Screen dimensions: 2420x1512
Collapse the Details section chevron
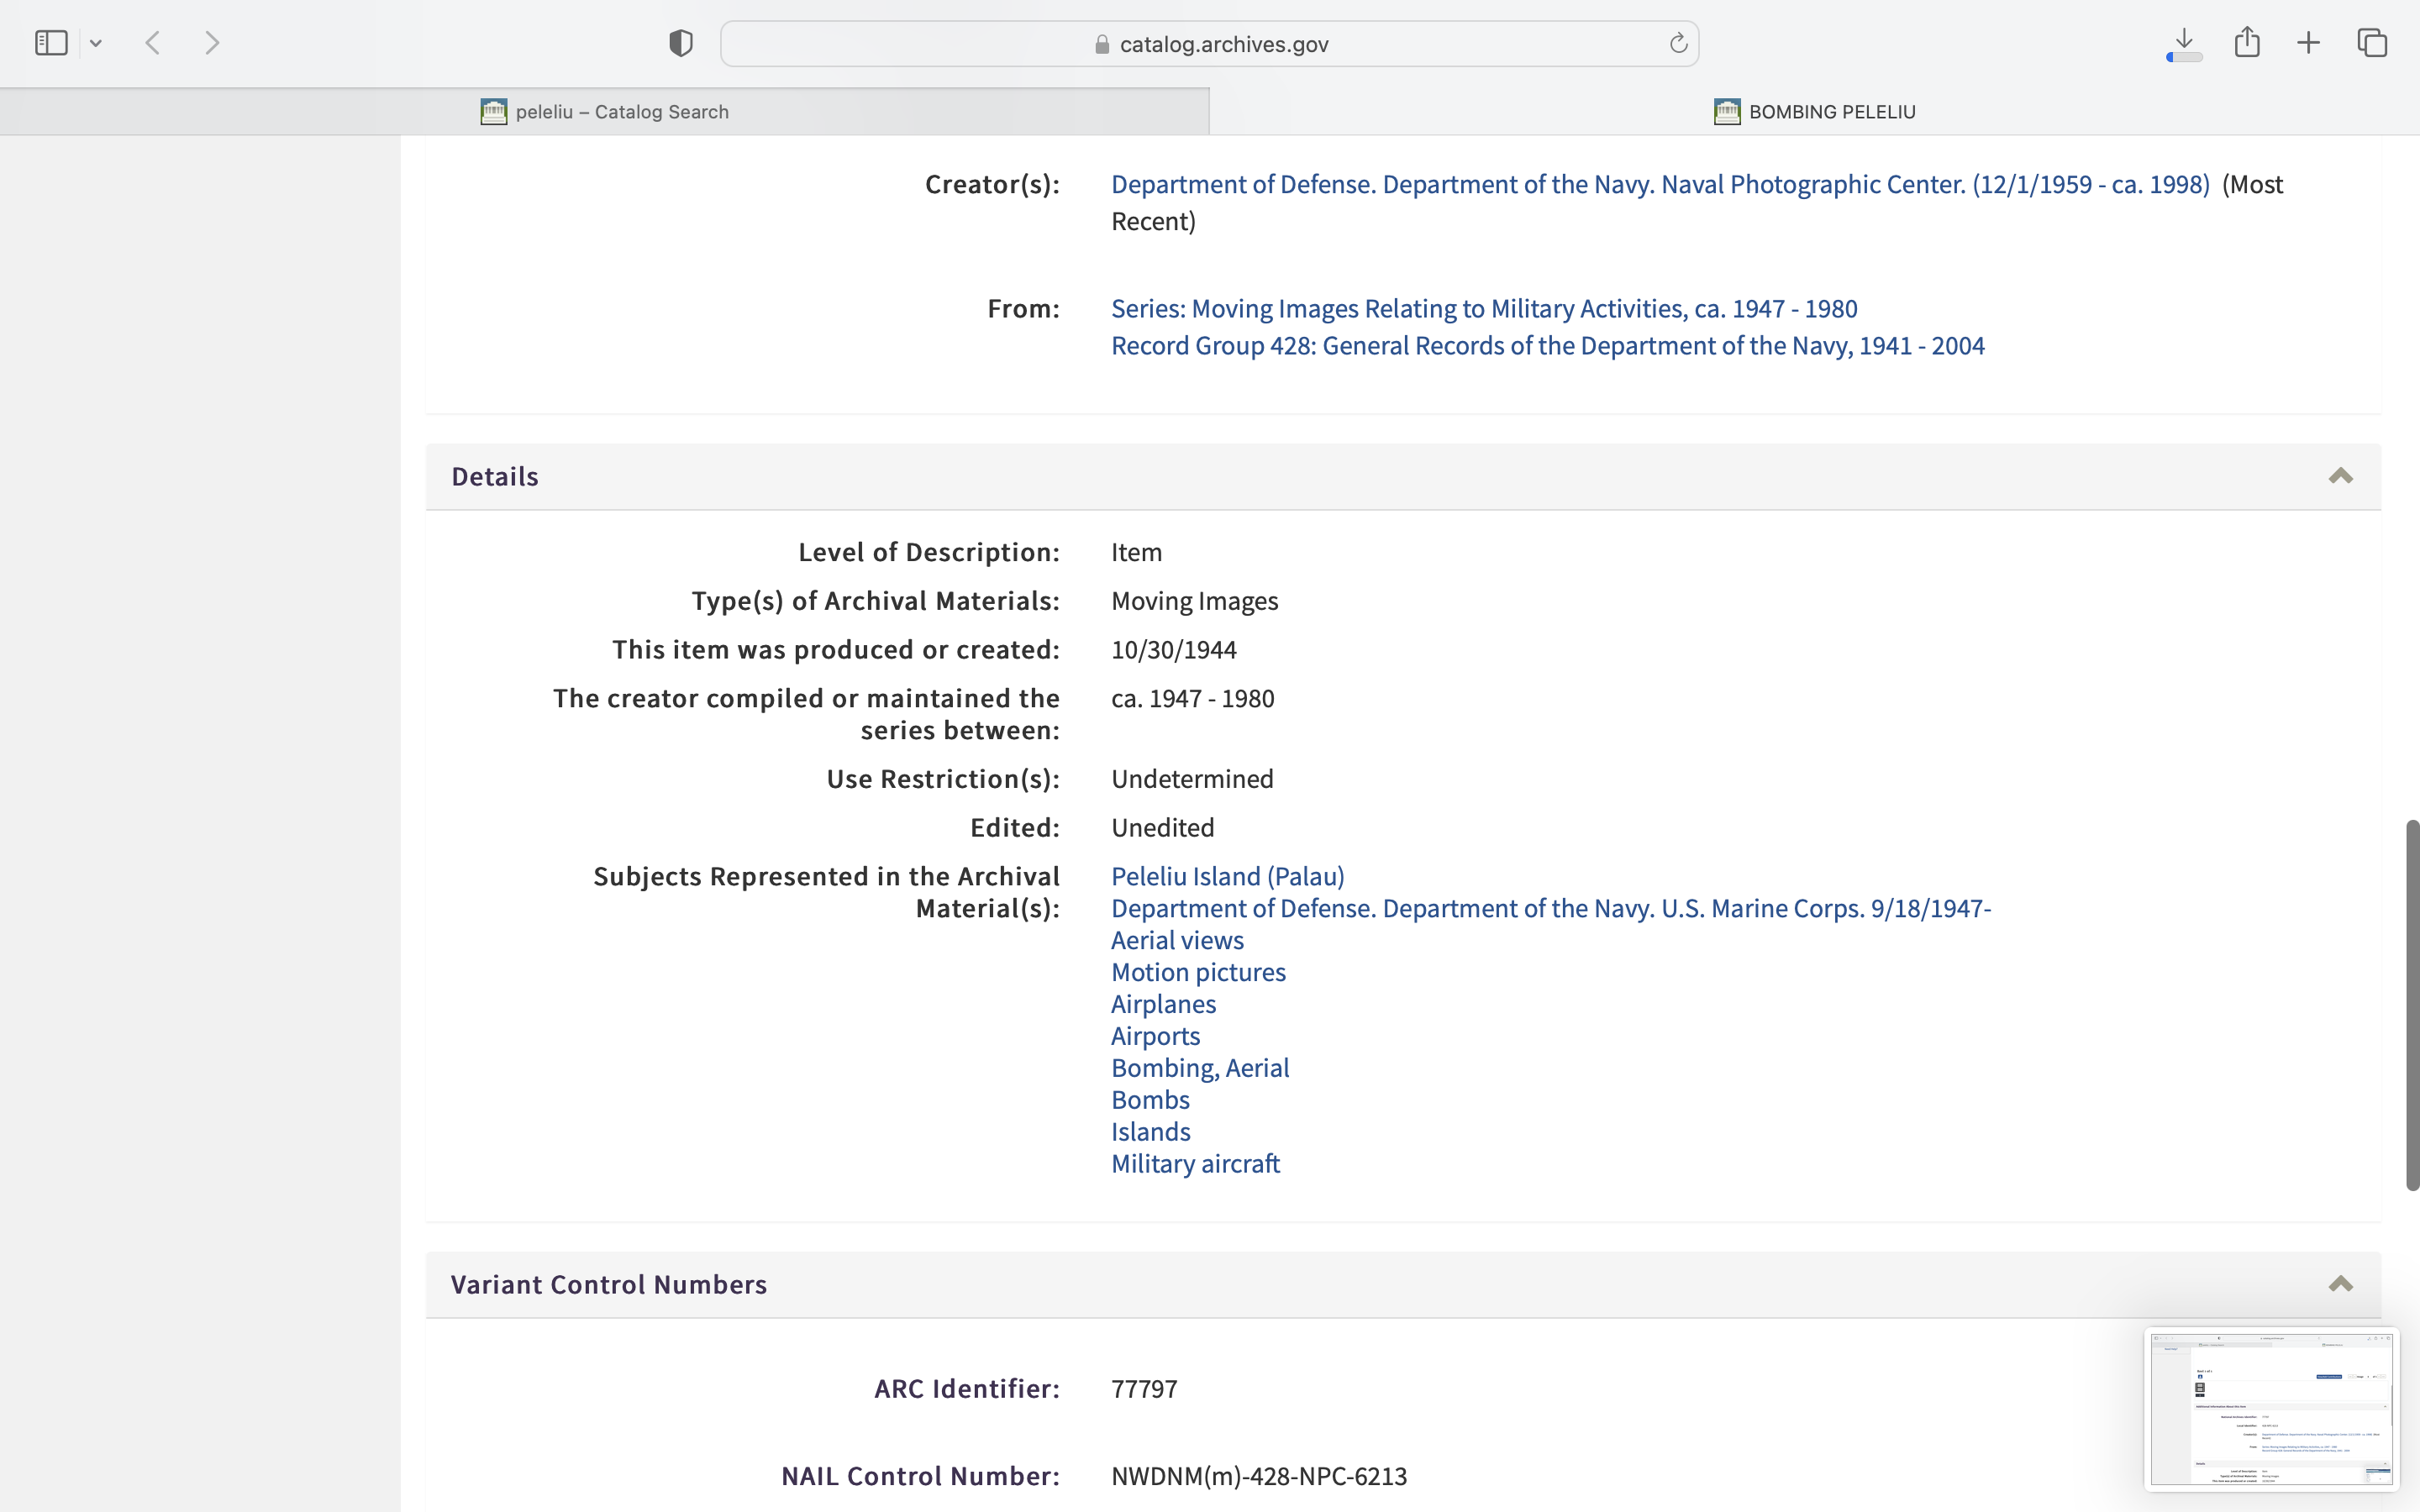pos(2340,476)
